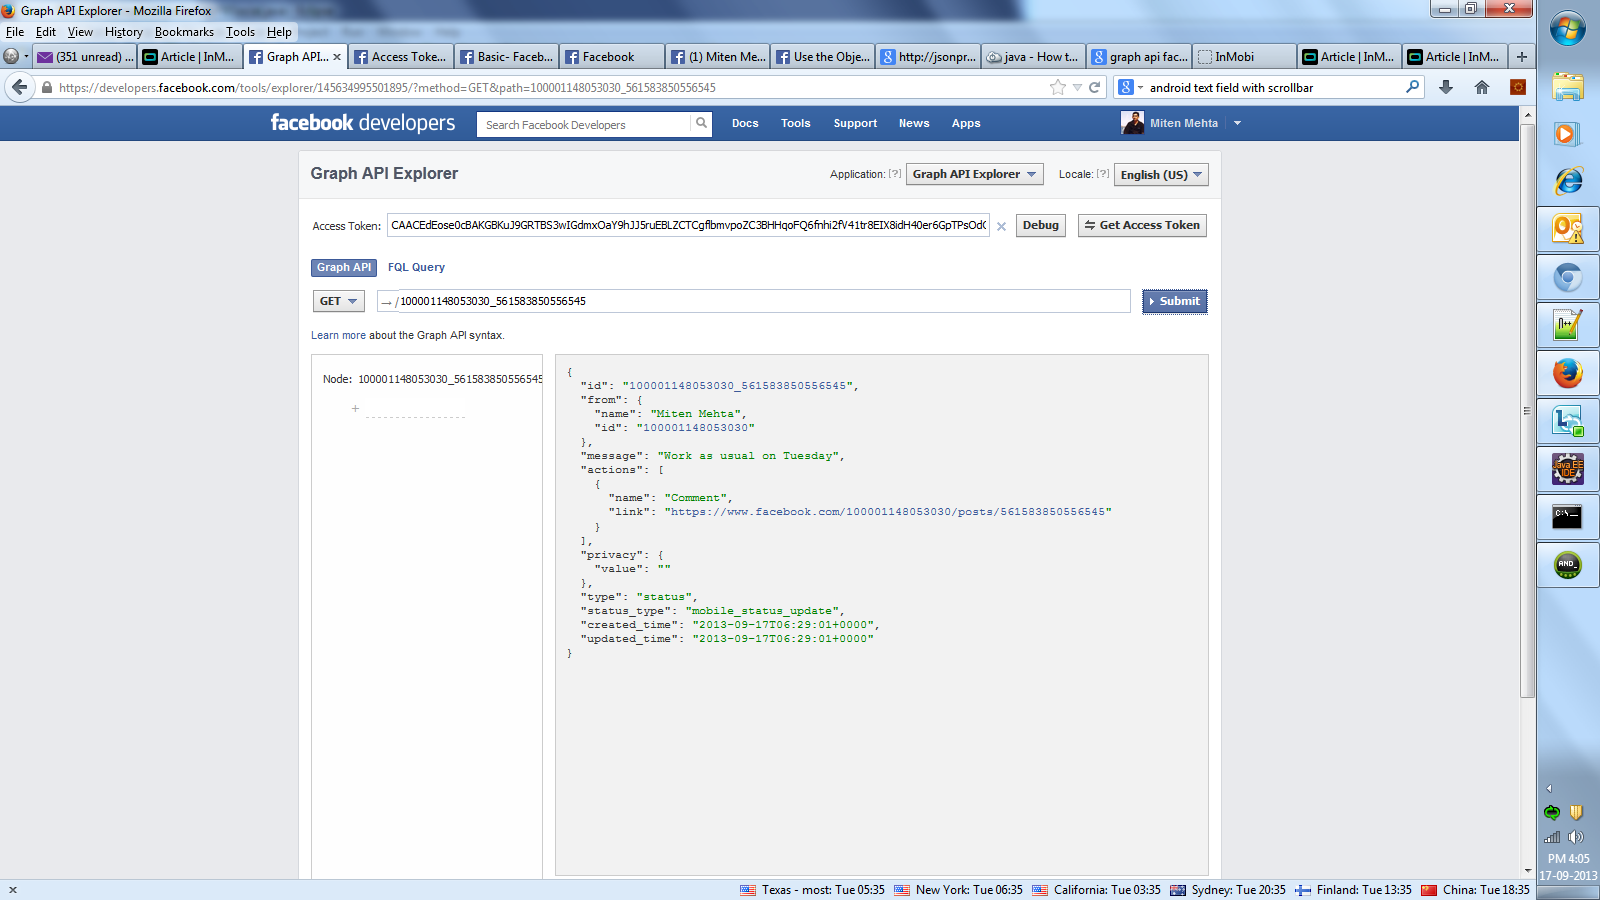Screen dimensions: 1600x900
Task: Click the Debug button
Action: pos(1041,225)
